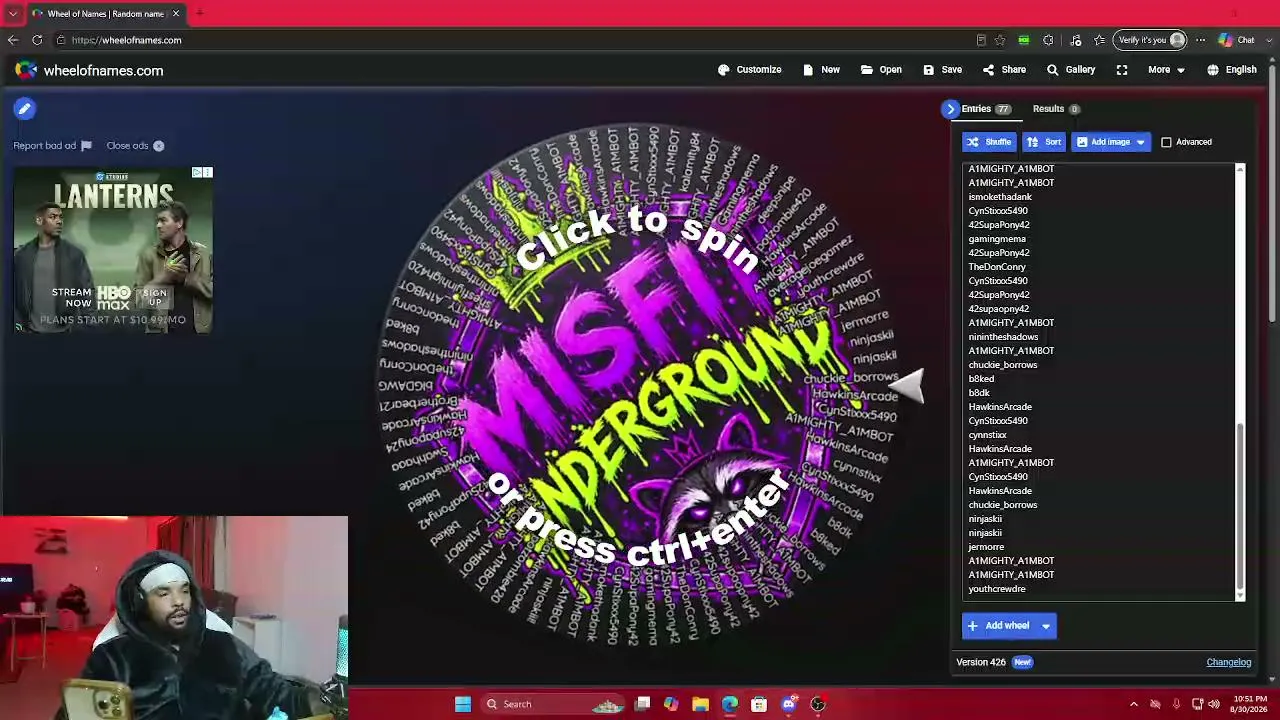Open the media control toolbar icon
The image size is (1280, 720).
1075,40
